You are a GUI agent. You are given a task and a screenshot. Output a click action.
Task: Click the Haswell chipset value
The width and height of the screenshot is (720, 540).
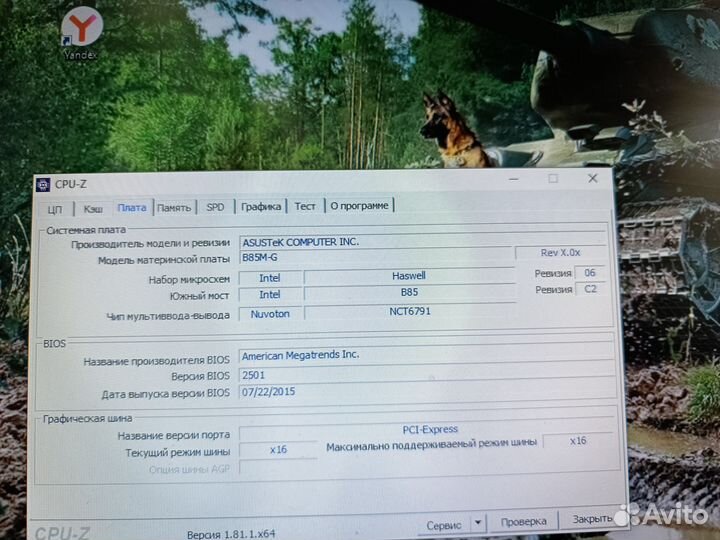click(x=409, y=276)
